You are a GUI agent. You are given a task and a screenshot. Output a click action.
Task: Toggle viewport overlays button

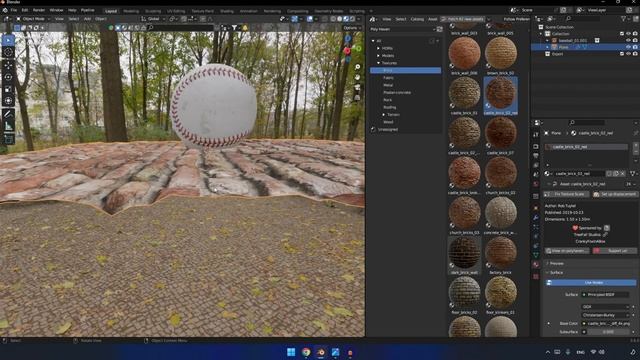point(310,19)
